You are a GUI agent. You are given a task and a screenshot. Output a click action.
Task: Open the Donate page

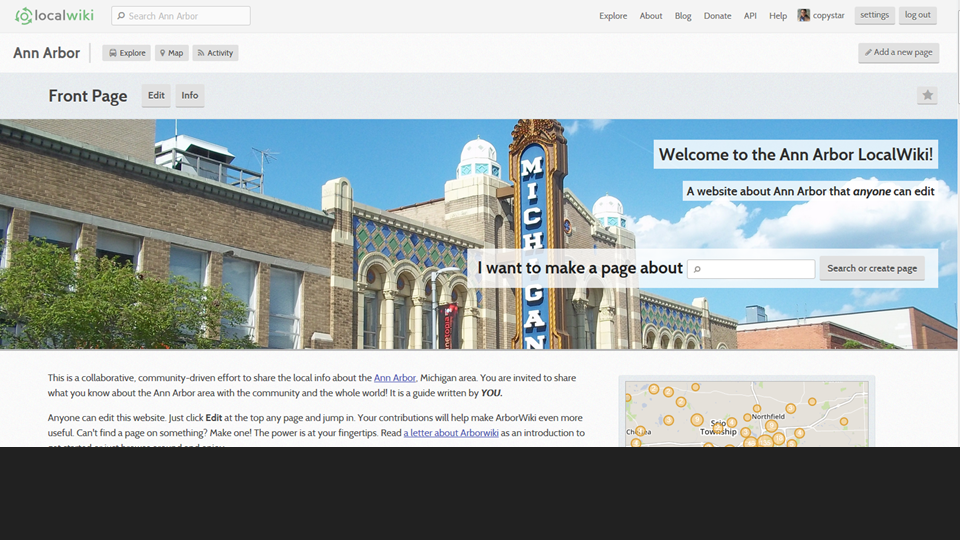click(x=717, y=16)
